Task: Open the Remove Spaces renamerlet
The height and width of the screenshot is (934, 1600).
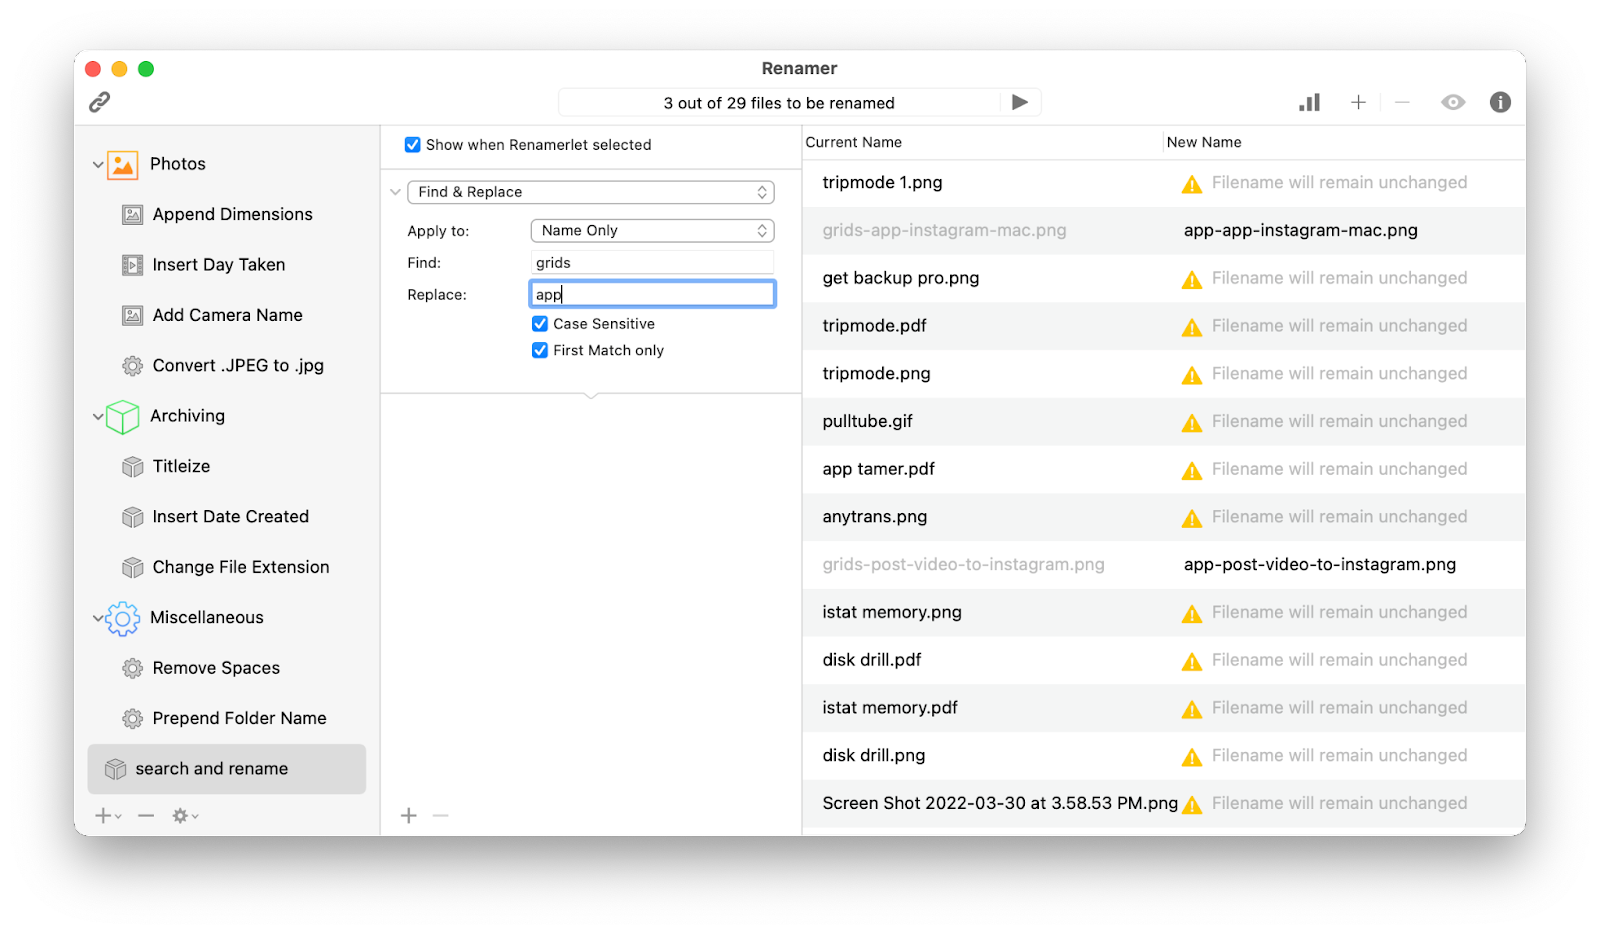Action: point(132,667)
